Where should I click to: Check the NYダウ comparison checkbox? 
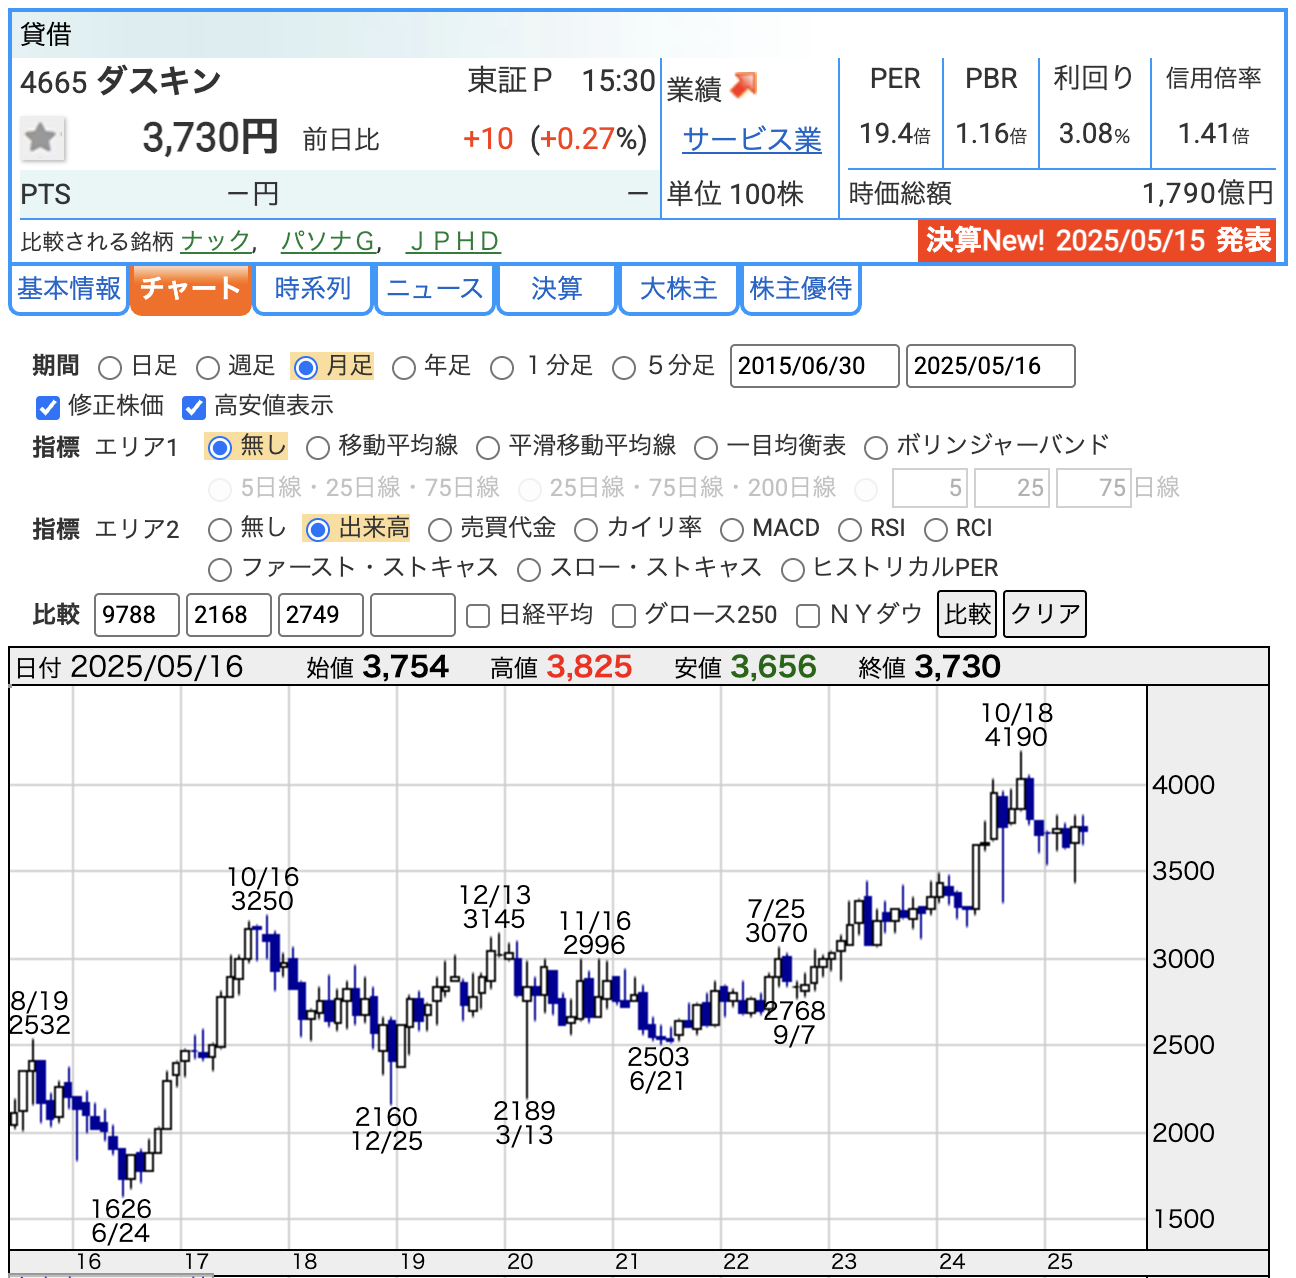(x=808, y=616)
